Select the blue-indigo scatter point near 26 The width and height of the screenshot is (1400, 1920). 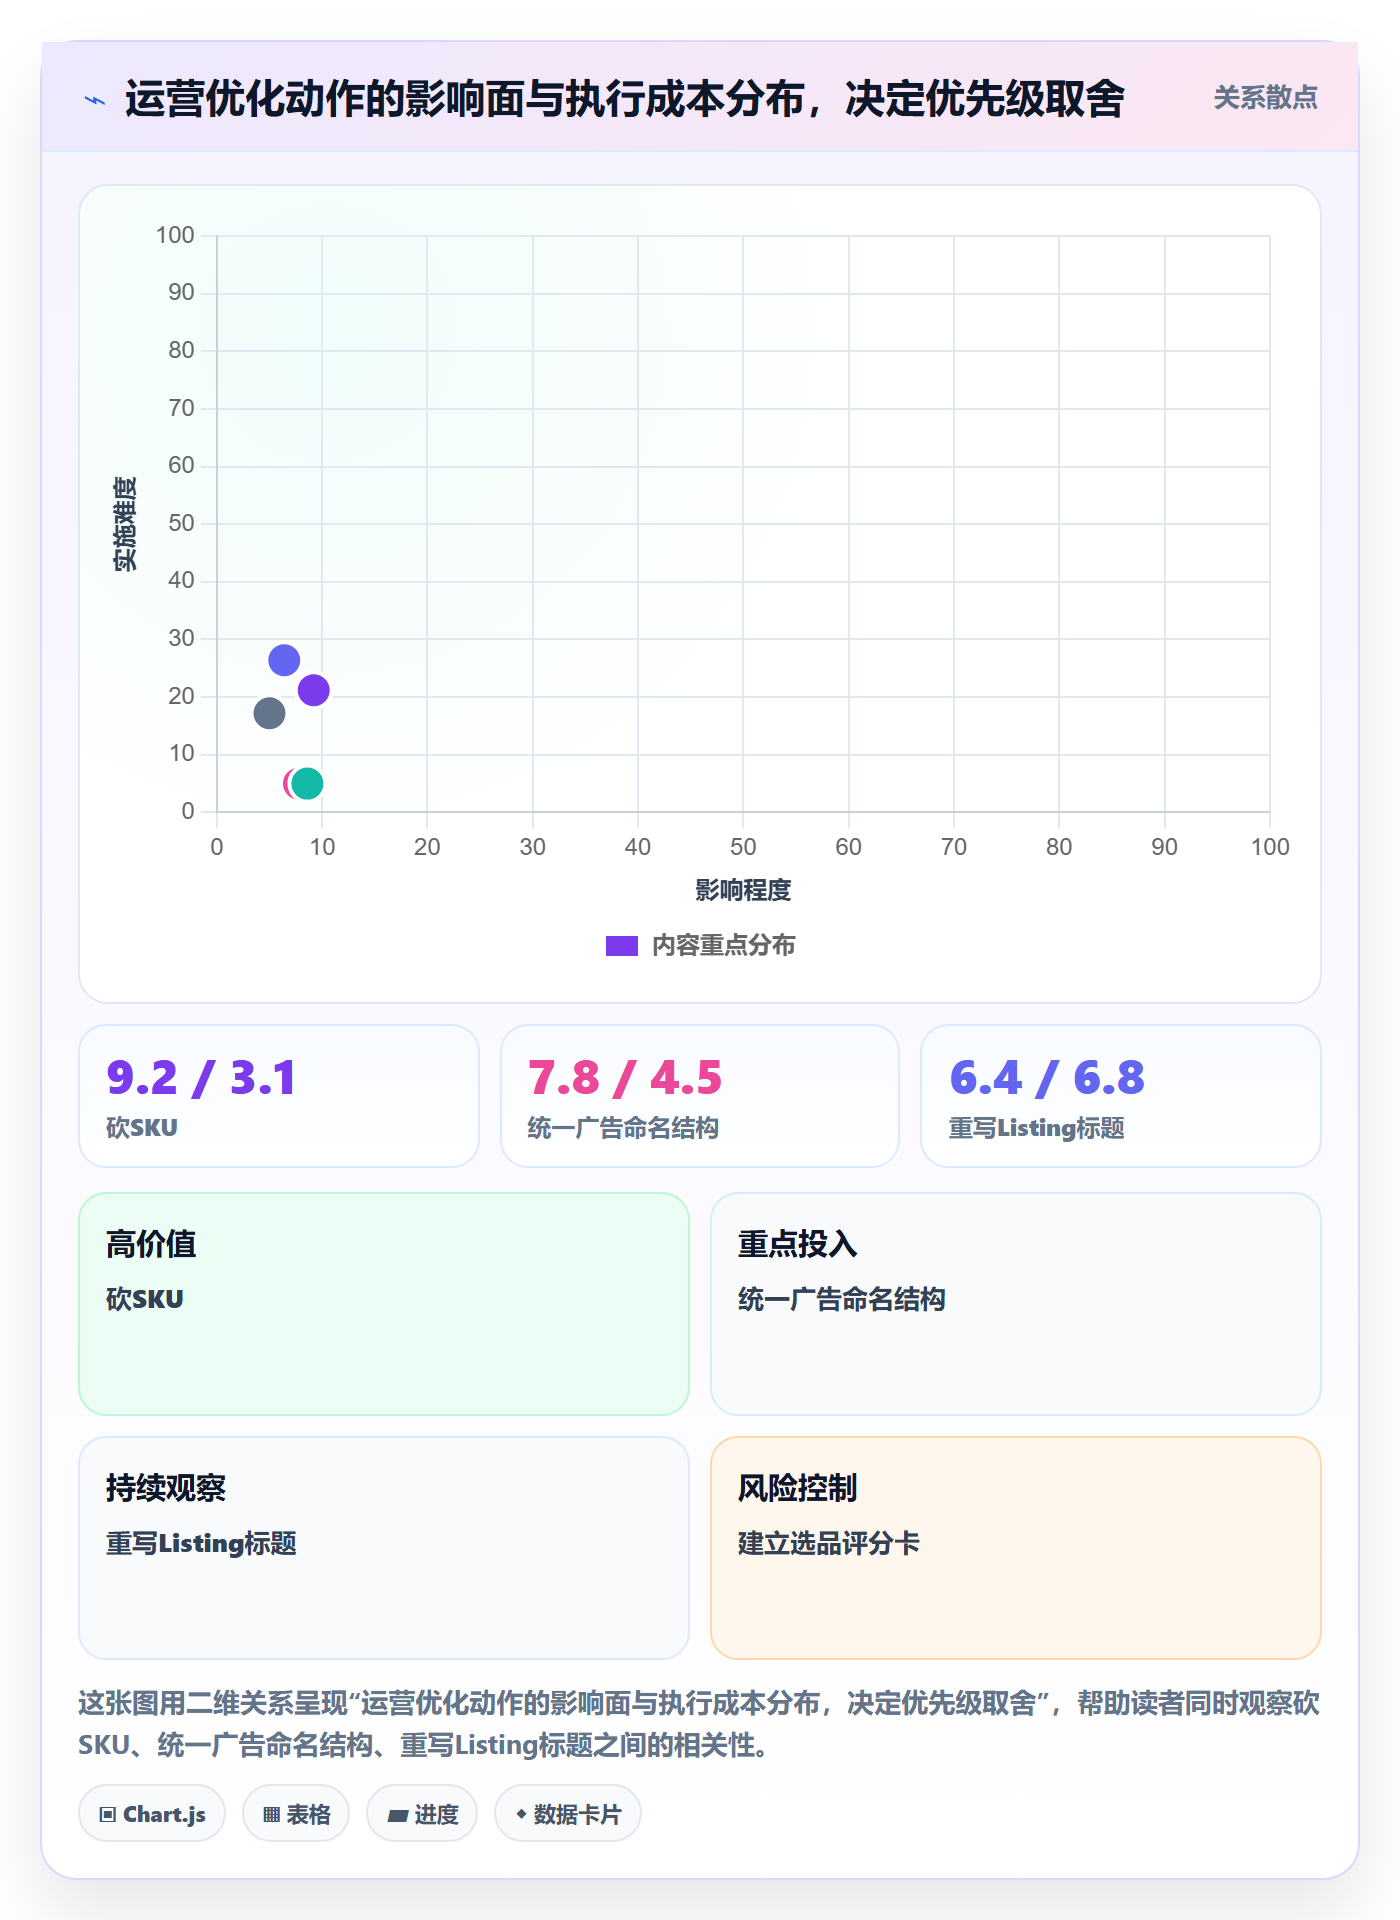coord(284,660)
